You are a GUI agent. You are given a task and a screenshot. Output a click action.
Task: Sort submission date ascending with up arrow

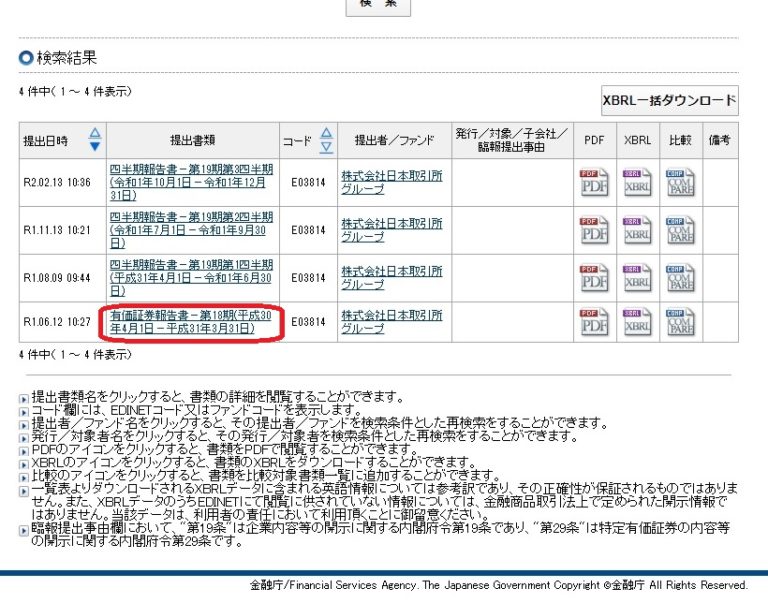click(x=95, y=133)
